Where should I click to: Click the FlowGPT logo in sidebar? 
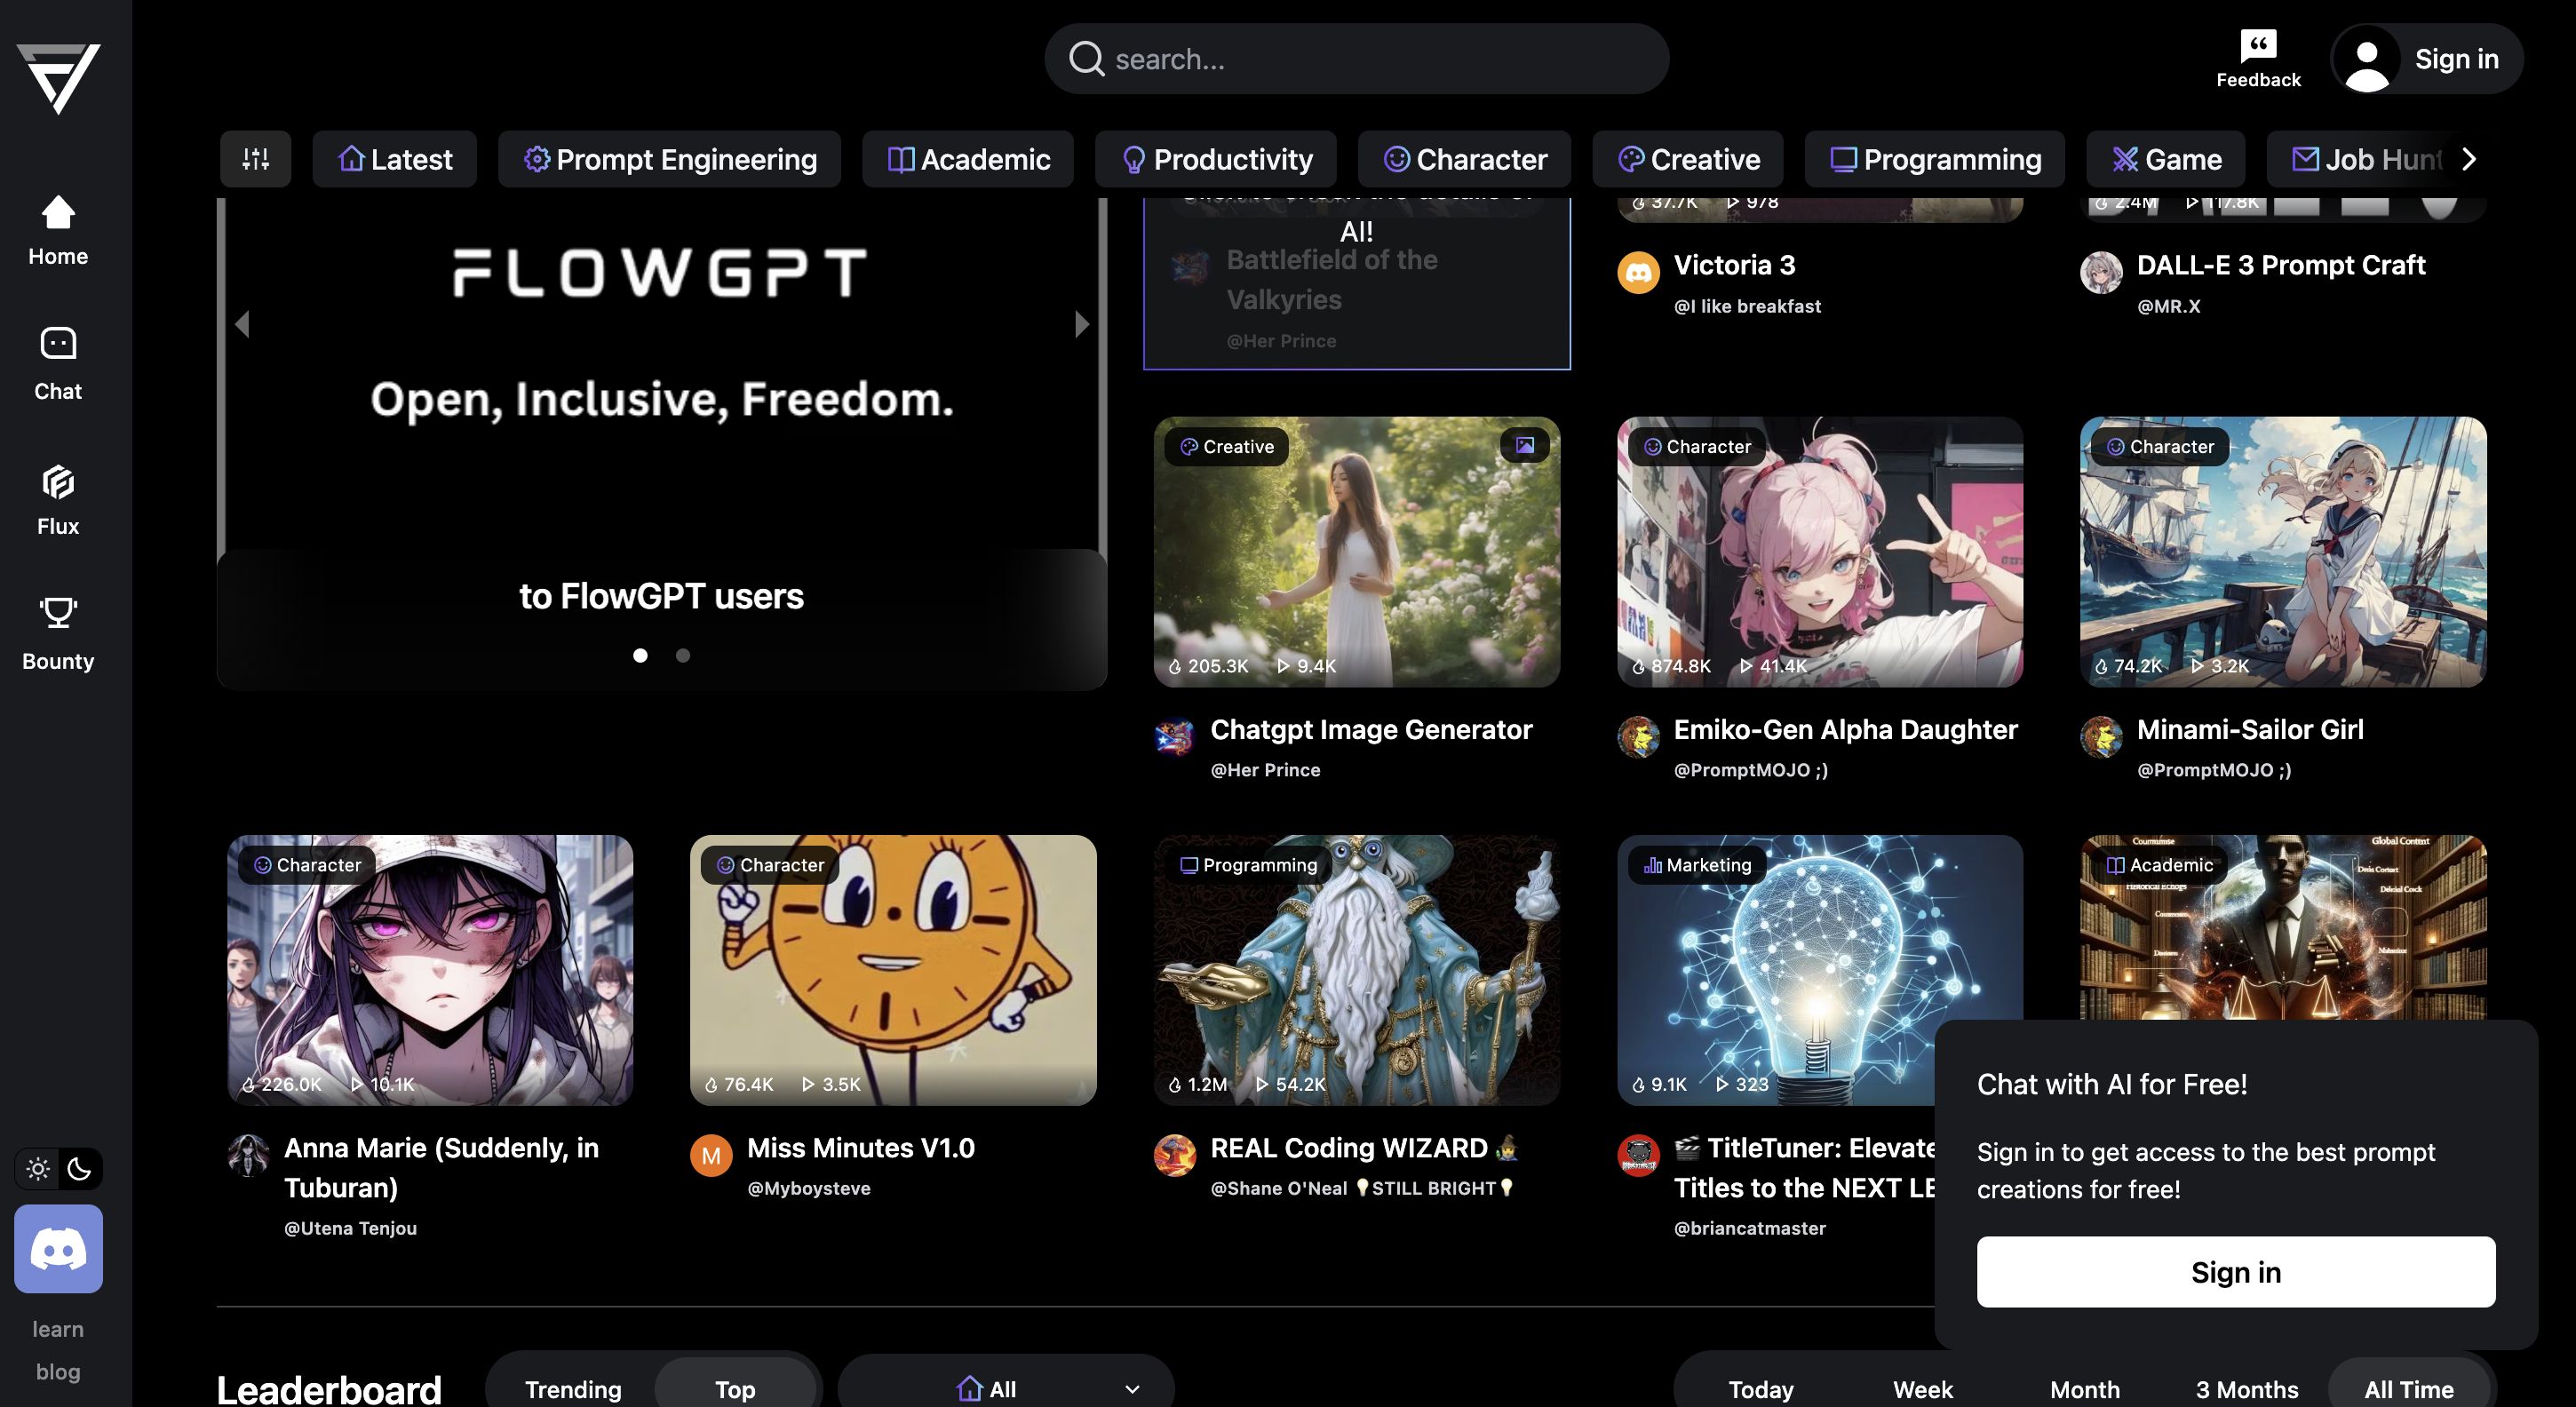point(58,78)
